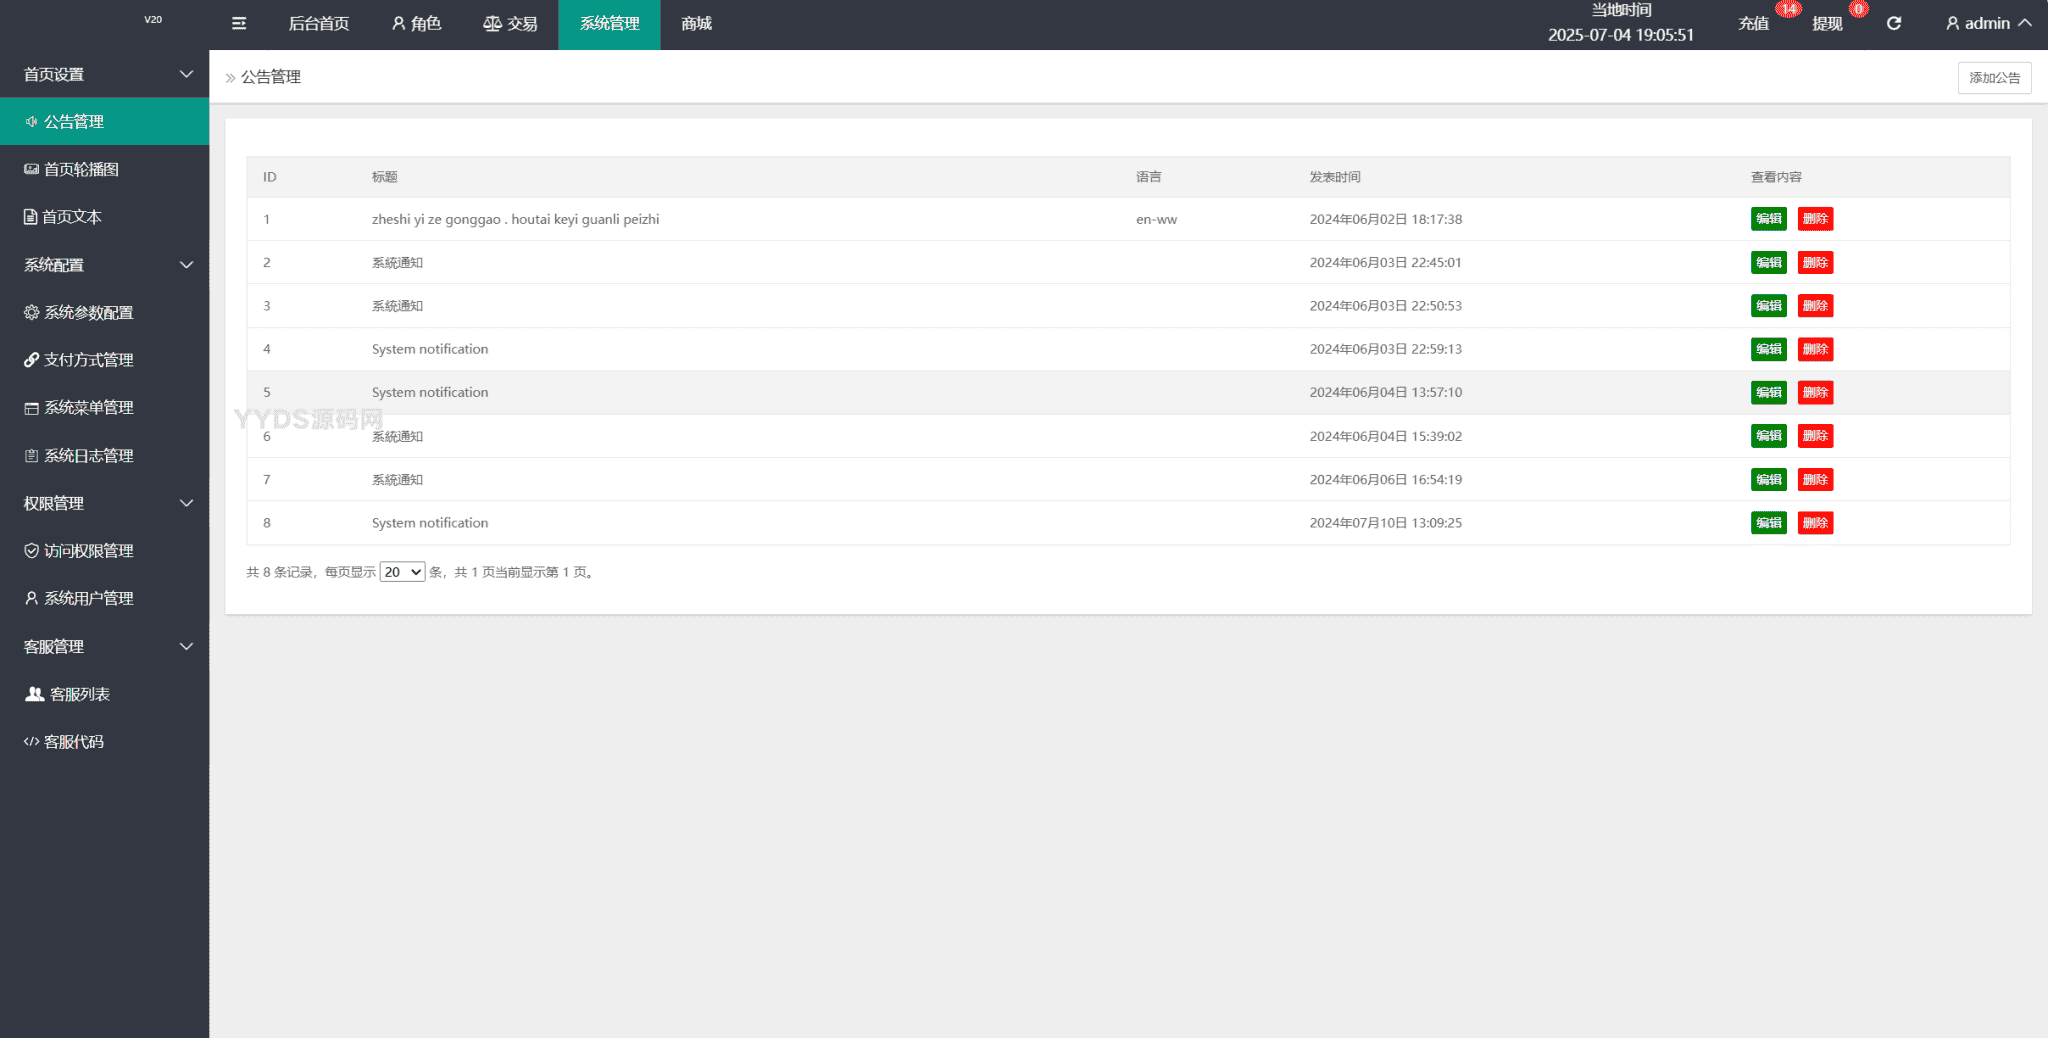
Task: Click 删除 for announcement ID 8
Action: (1815, 523)
